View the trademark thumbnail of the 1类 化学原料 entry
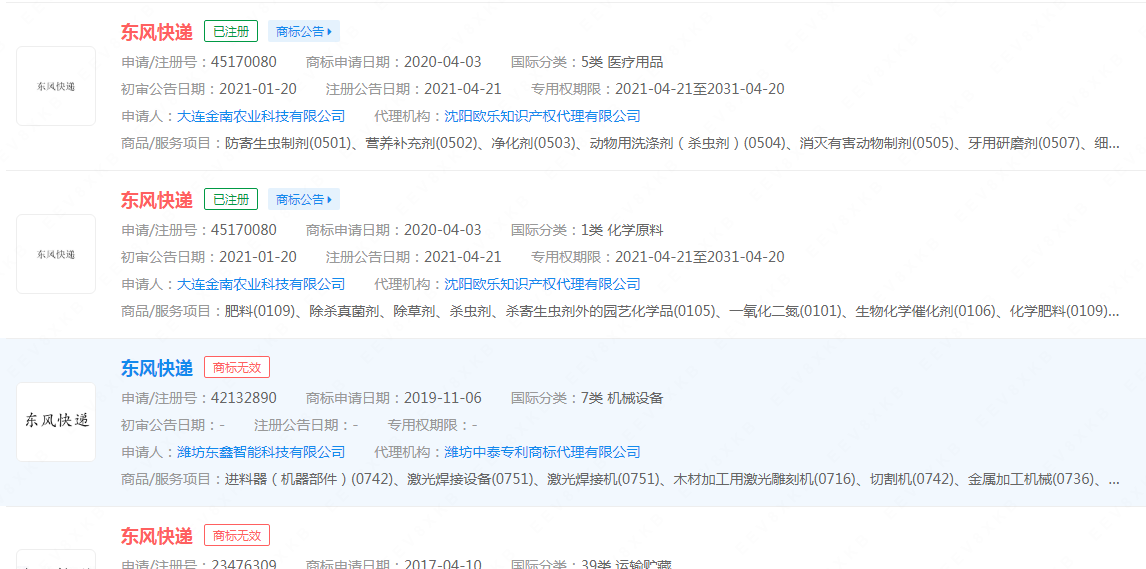 (56, 254)
